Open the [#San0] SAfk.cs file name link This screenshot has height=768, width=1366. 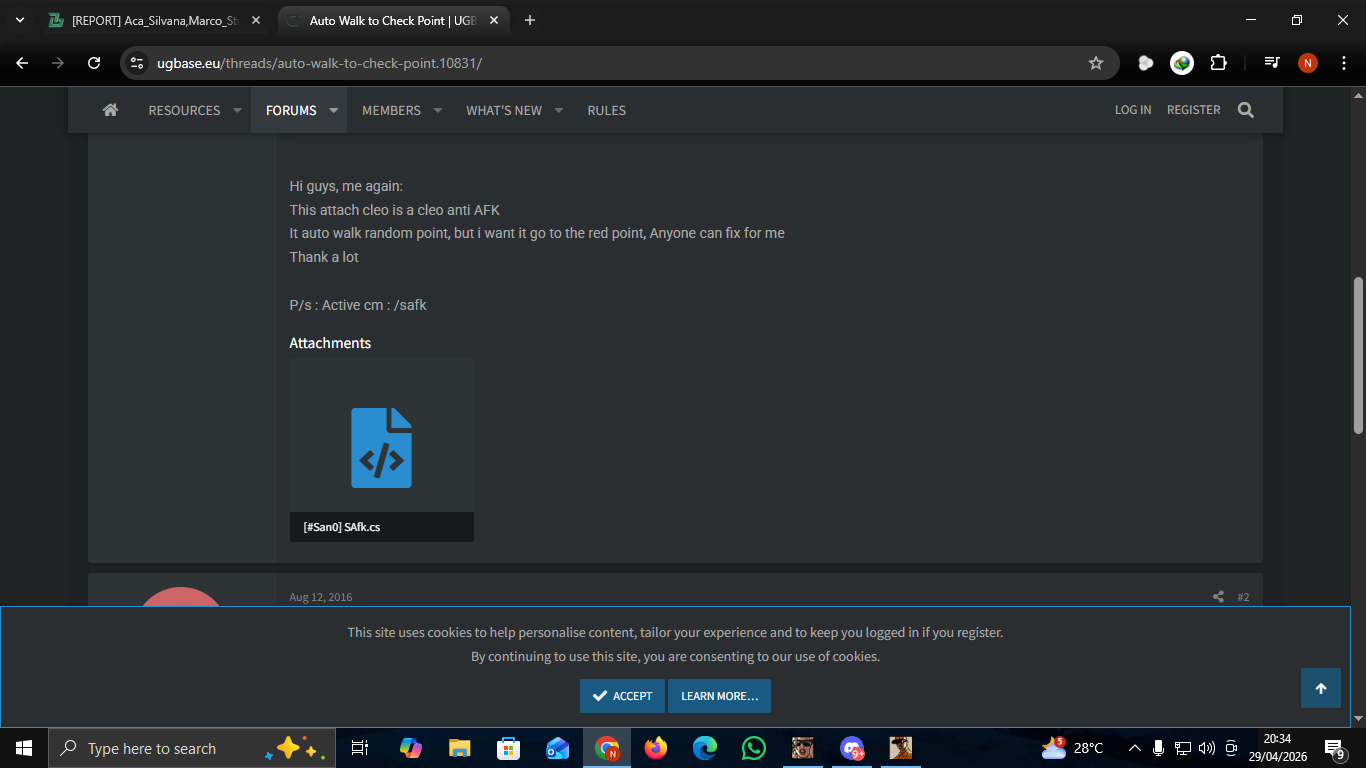tap(342, 527)
